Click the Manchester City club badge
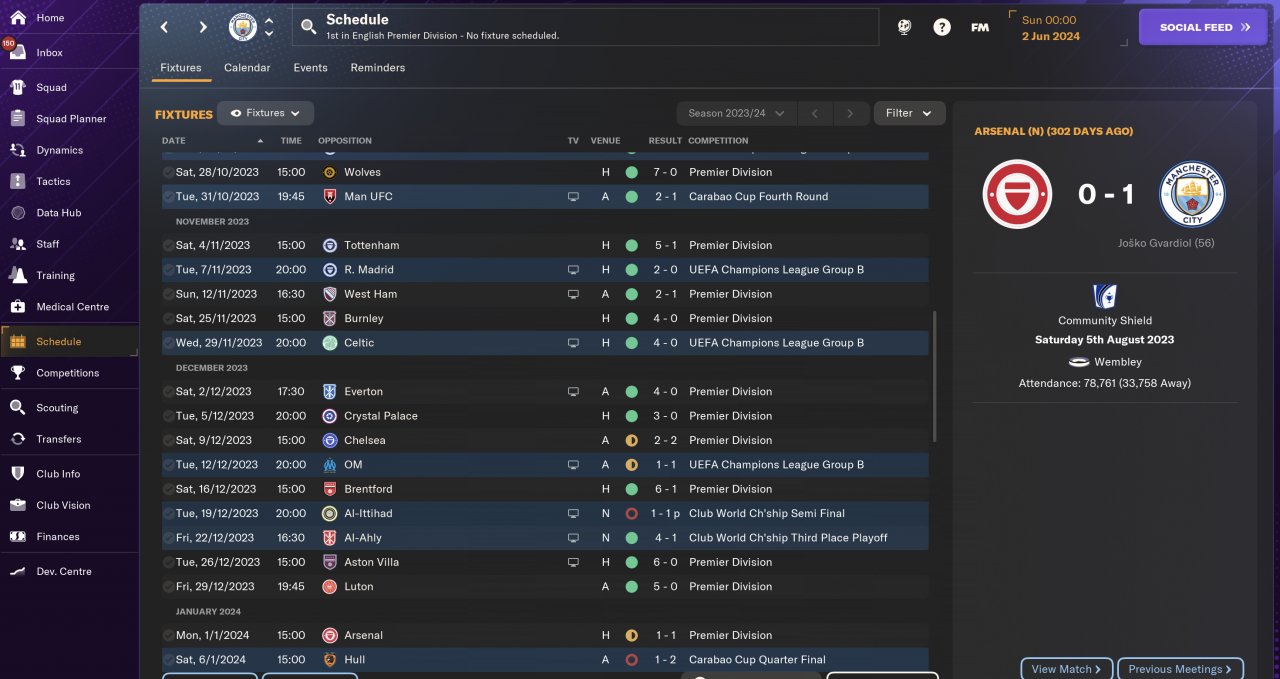Screen dimensions: 1280x679 243,27
